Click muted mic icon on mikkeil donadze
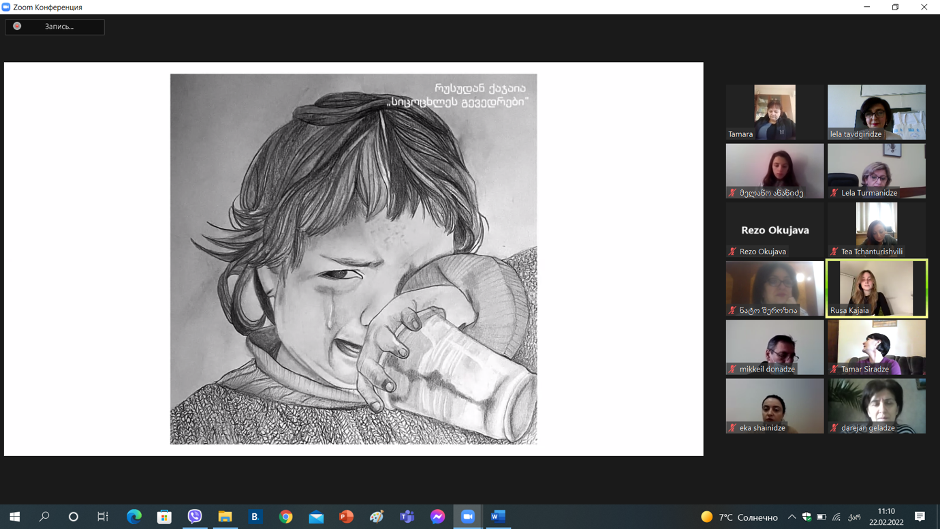The height and width of the screenshot is (529, 941). pos(732,369)
